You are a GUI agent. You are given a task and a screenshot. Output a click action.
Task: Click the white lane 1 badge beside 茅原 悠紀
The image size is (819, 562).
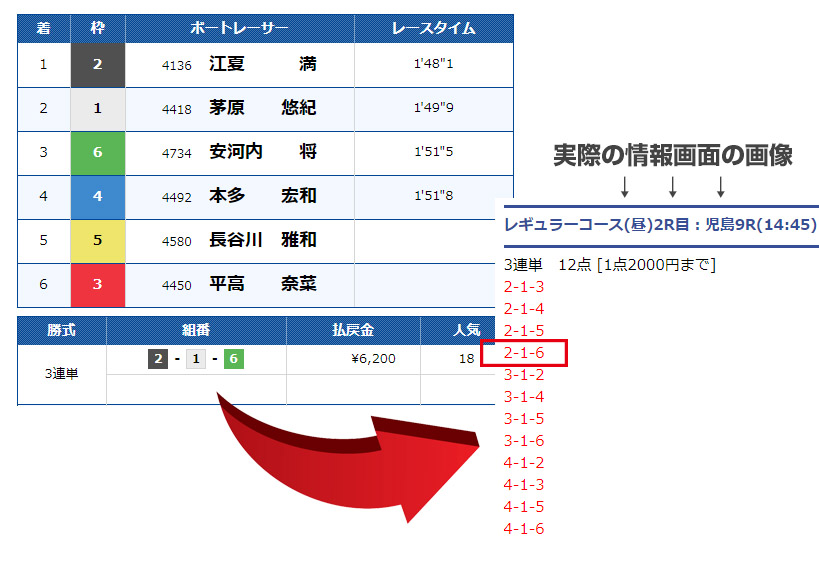point(98,109)
